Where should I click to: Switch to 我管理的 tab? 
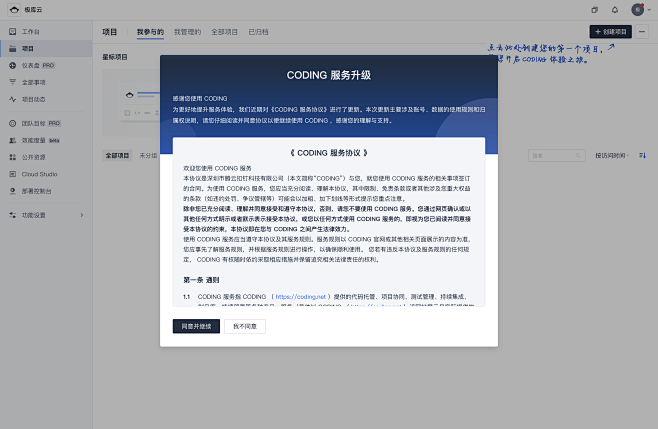click(188, 32)
